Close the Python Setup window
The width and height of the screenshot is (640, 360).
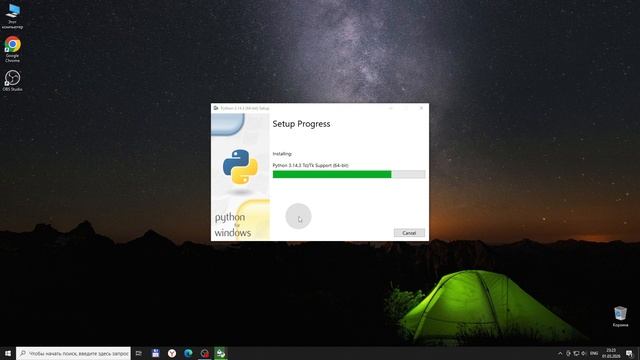tap(421, 108)
